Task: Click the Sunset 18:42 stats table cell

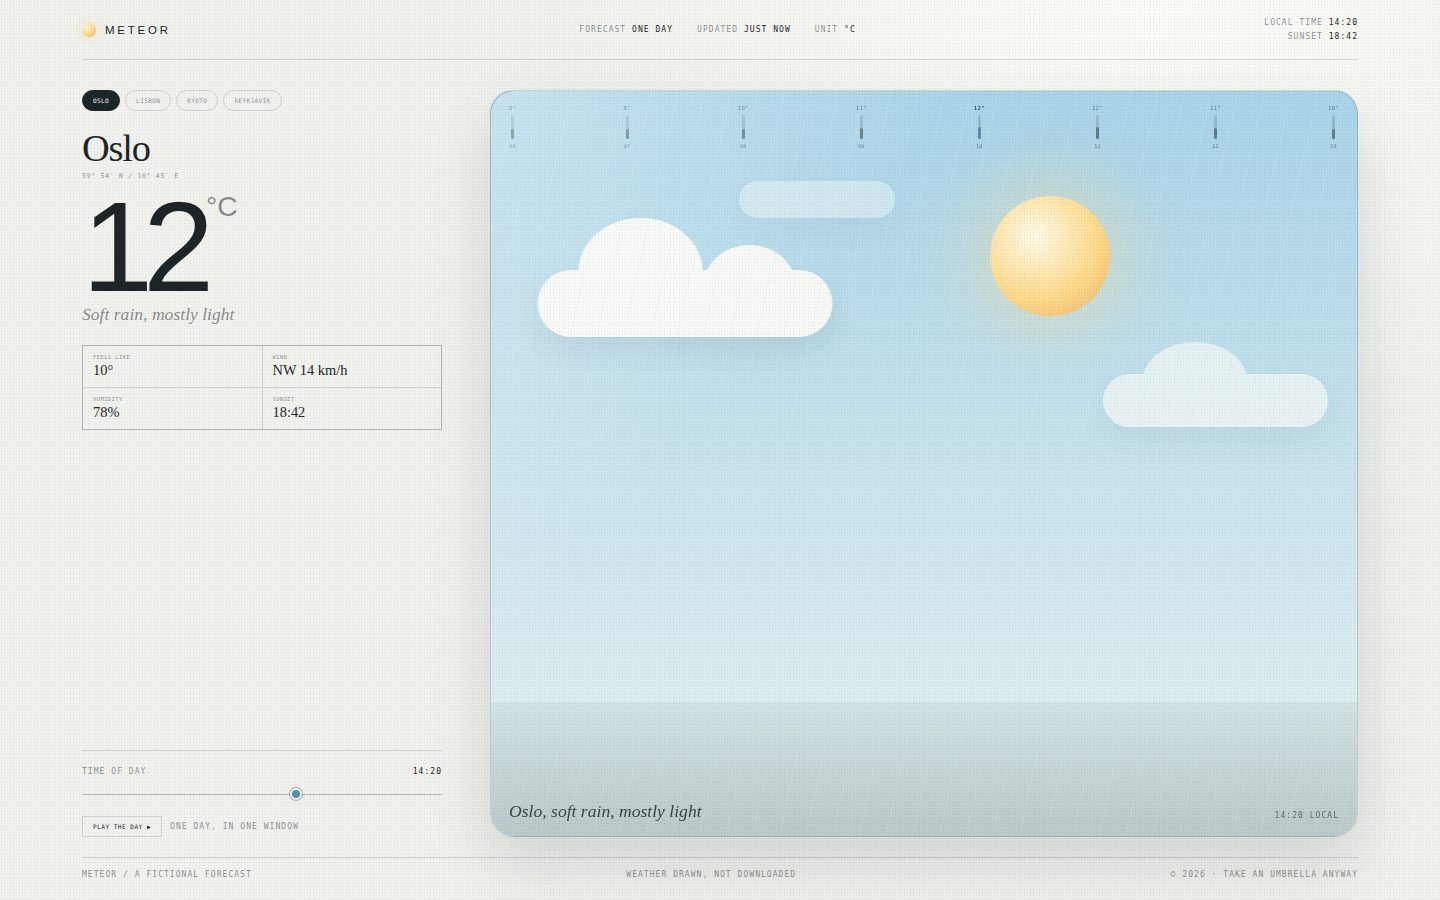Action: pos(352,409)
